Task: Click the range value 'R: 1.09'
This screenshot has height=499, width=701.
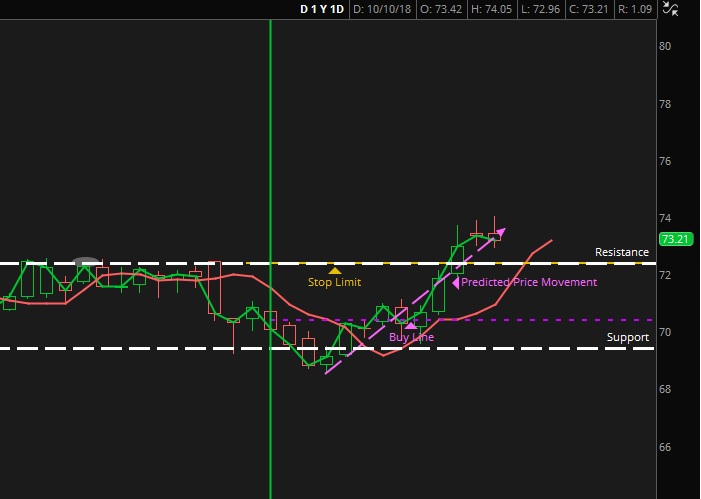Action: (635, 9)
